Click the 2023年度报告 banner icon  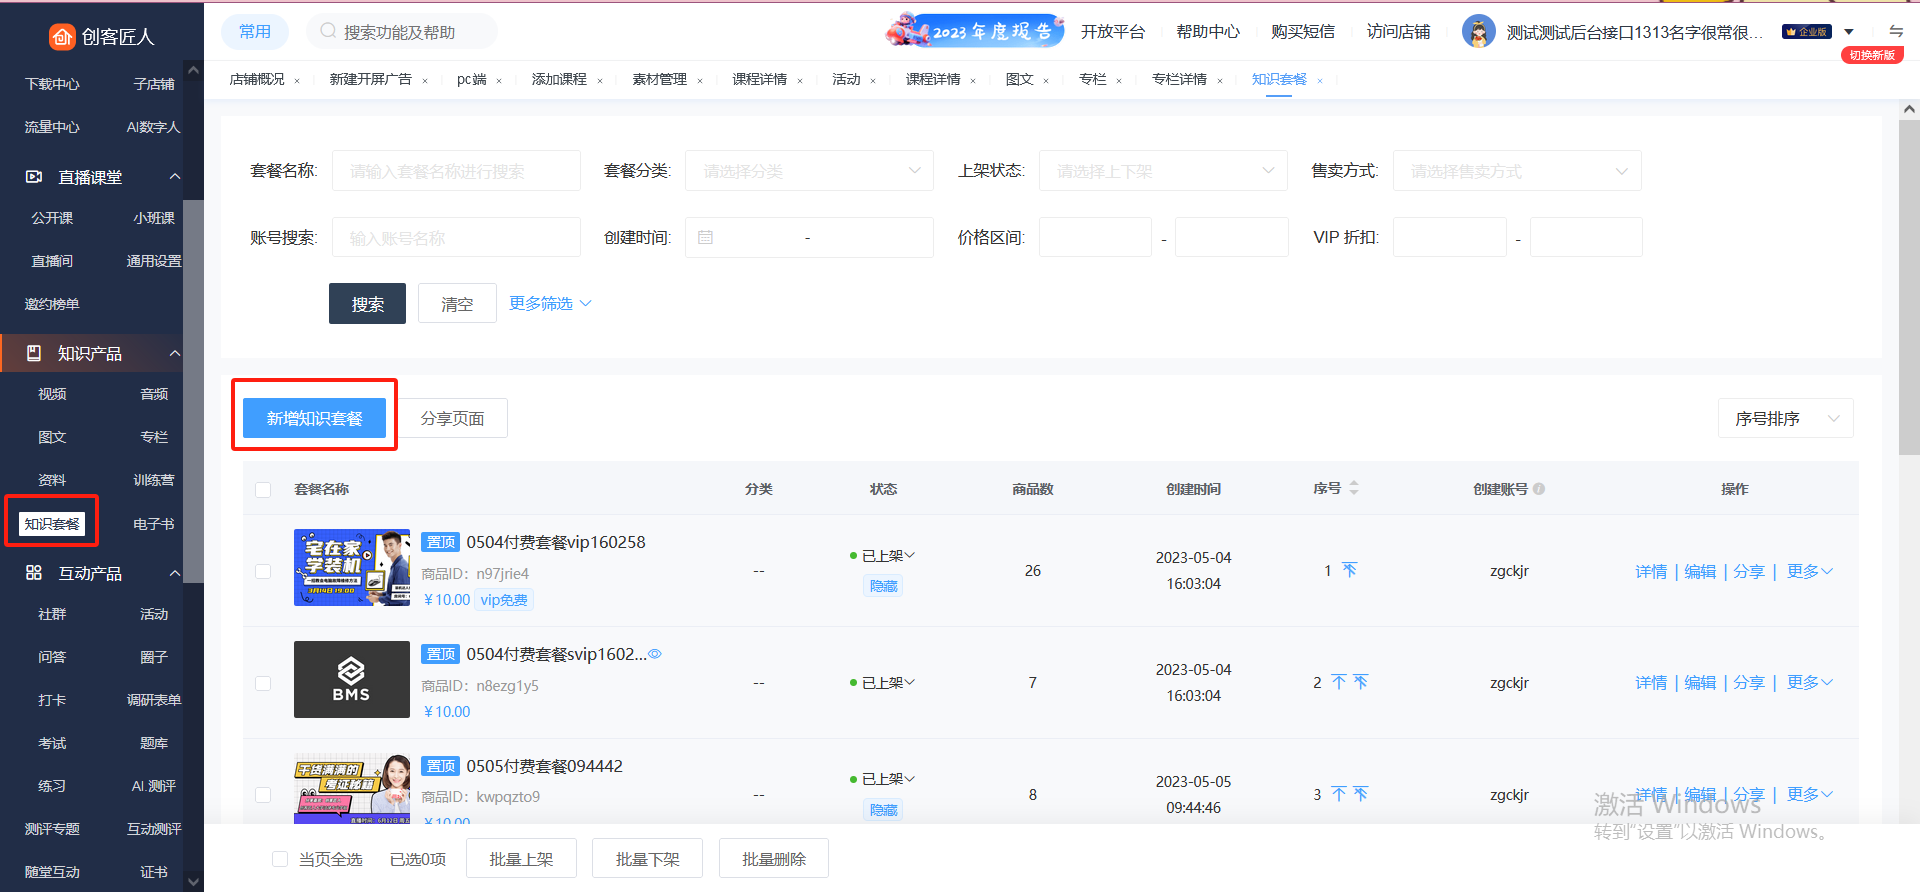974,31
